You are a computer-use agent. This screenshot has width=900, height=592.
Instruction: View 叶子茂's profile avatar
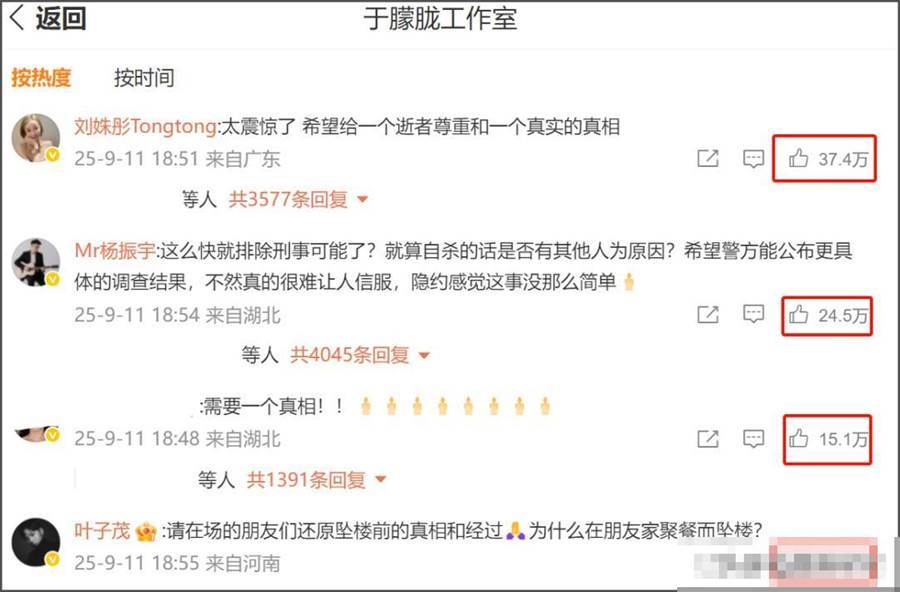pos(36,542)
